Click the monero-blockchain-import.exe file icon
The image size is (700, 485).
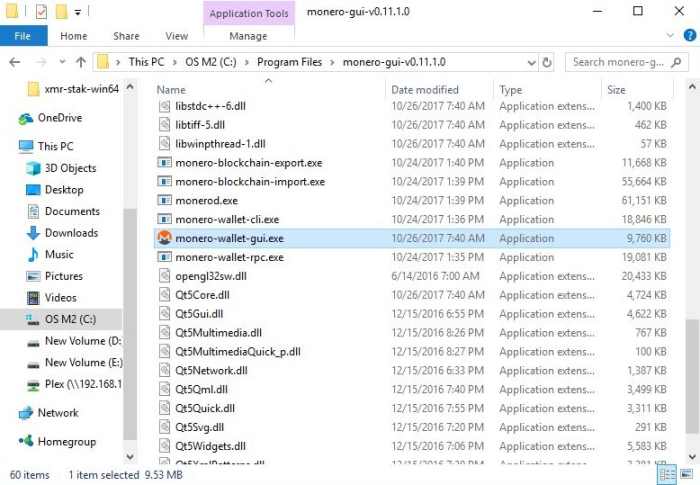pos(164,181)
